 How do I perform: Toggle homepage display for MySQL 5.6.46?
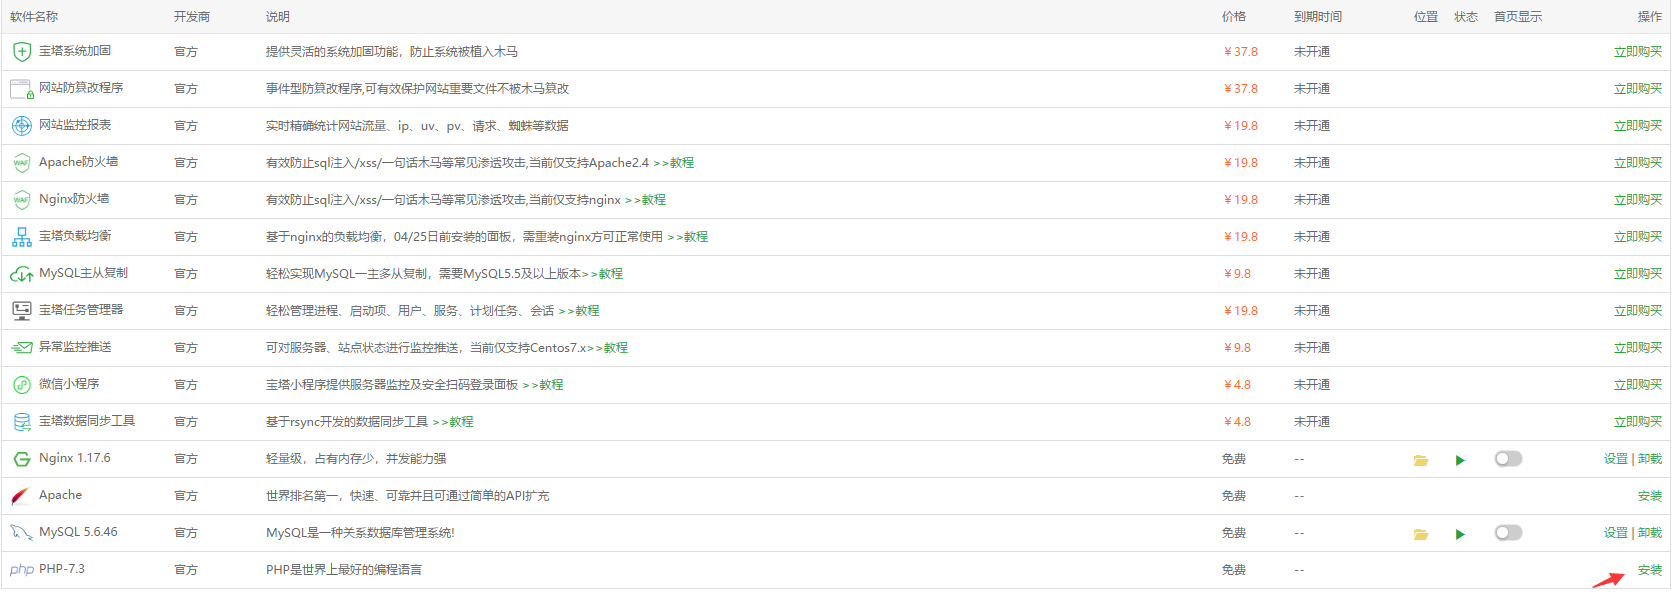(1508, 533)
